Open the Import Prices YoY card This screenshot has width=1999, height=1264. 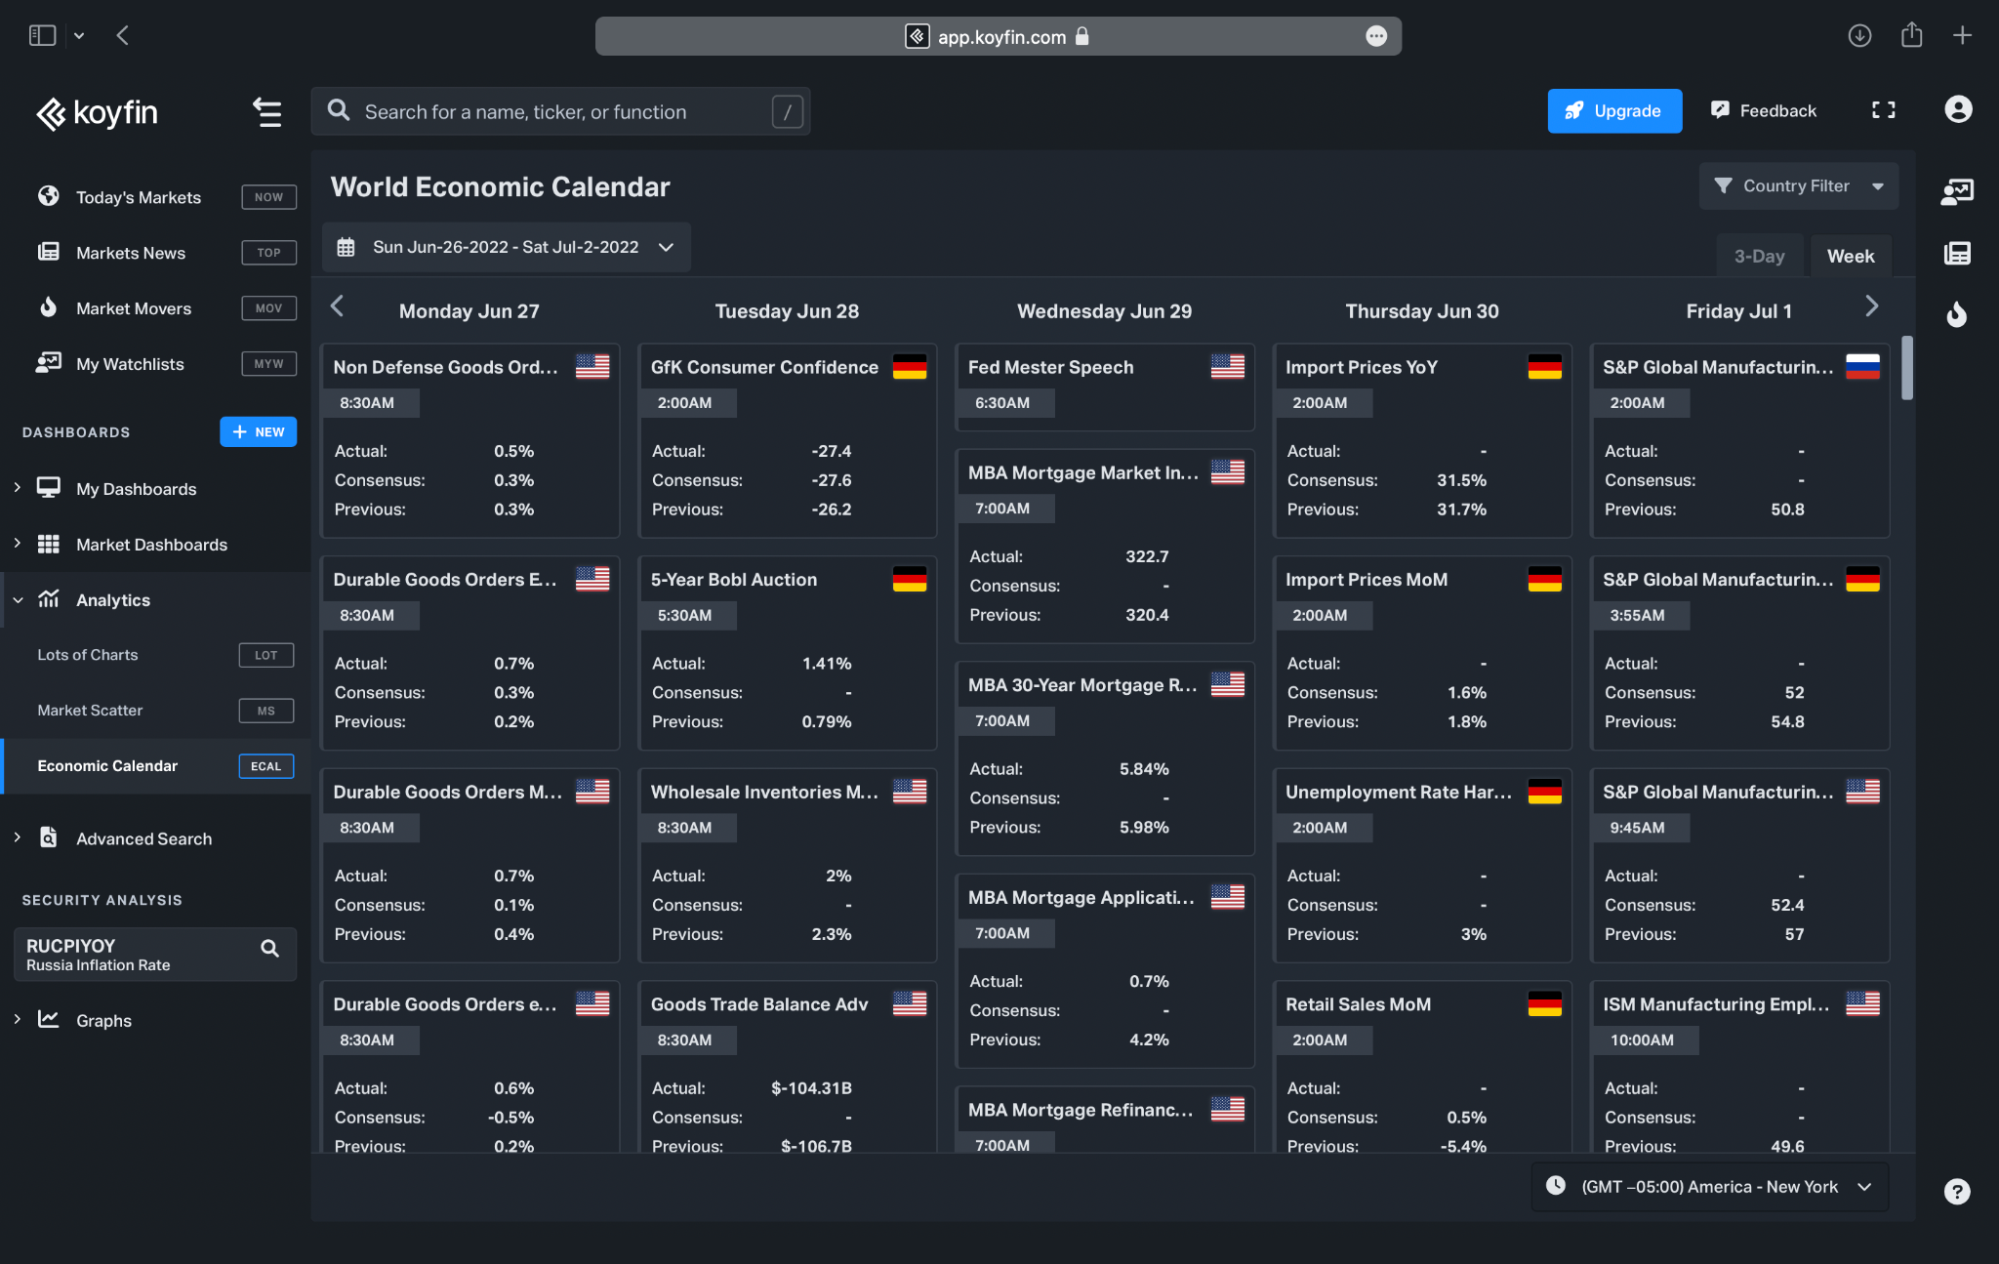[x=1421, y=441]
